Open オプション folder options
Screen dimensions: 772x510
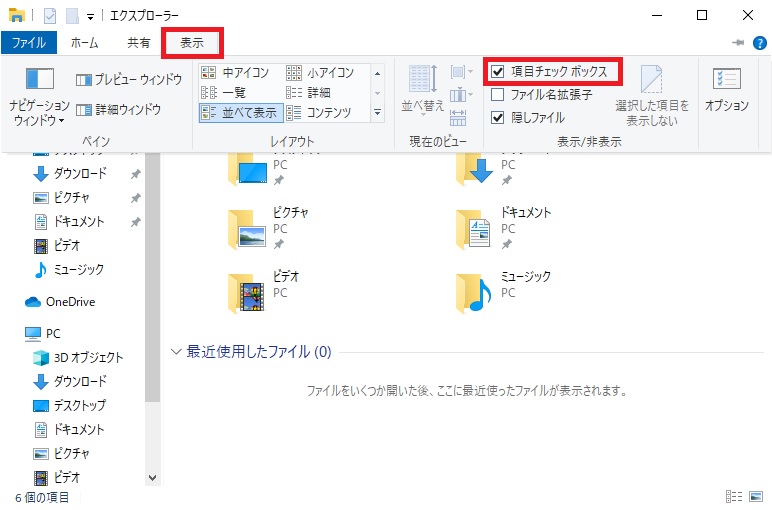click(x=727, y=91)
